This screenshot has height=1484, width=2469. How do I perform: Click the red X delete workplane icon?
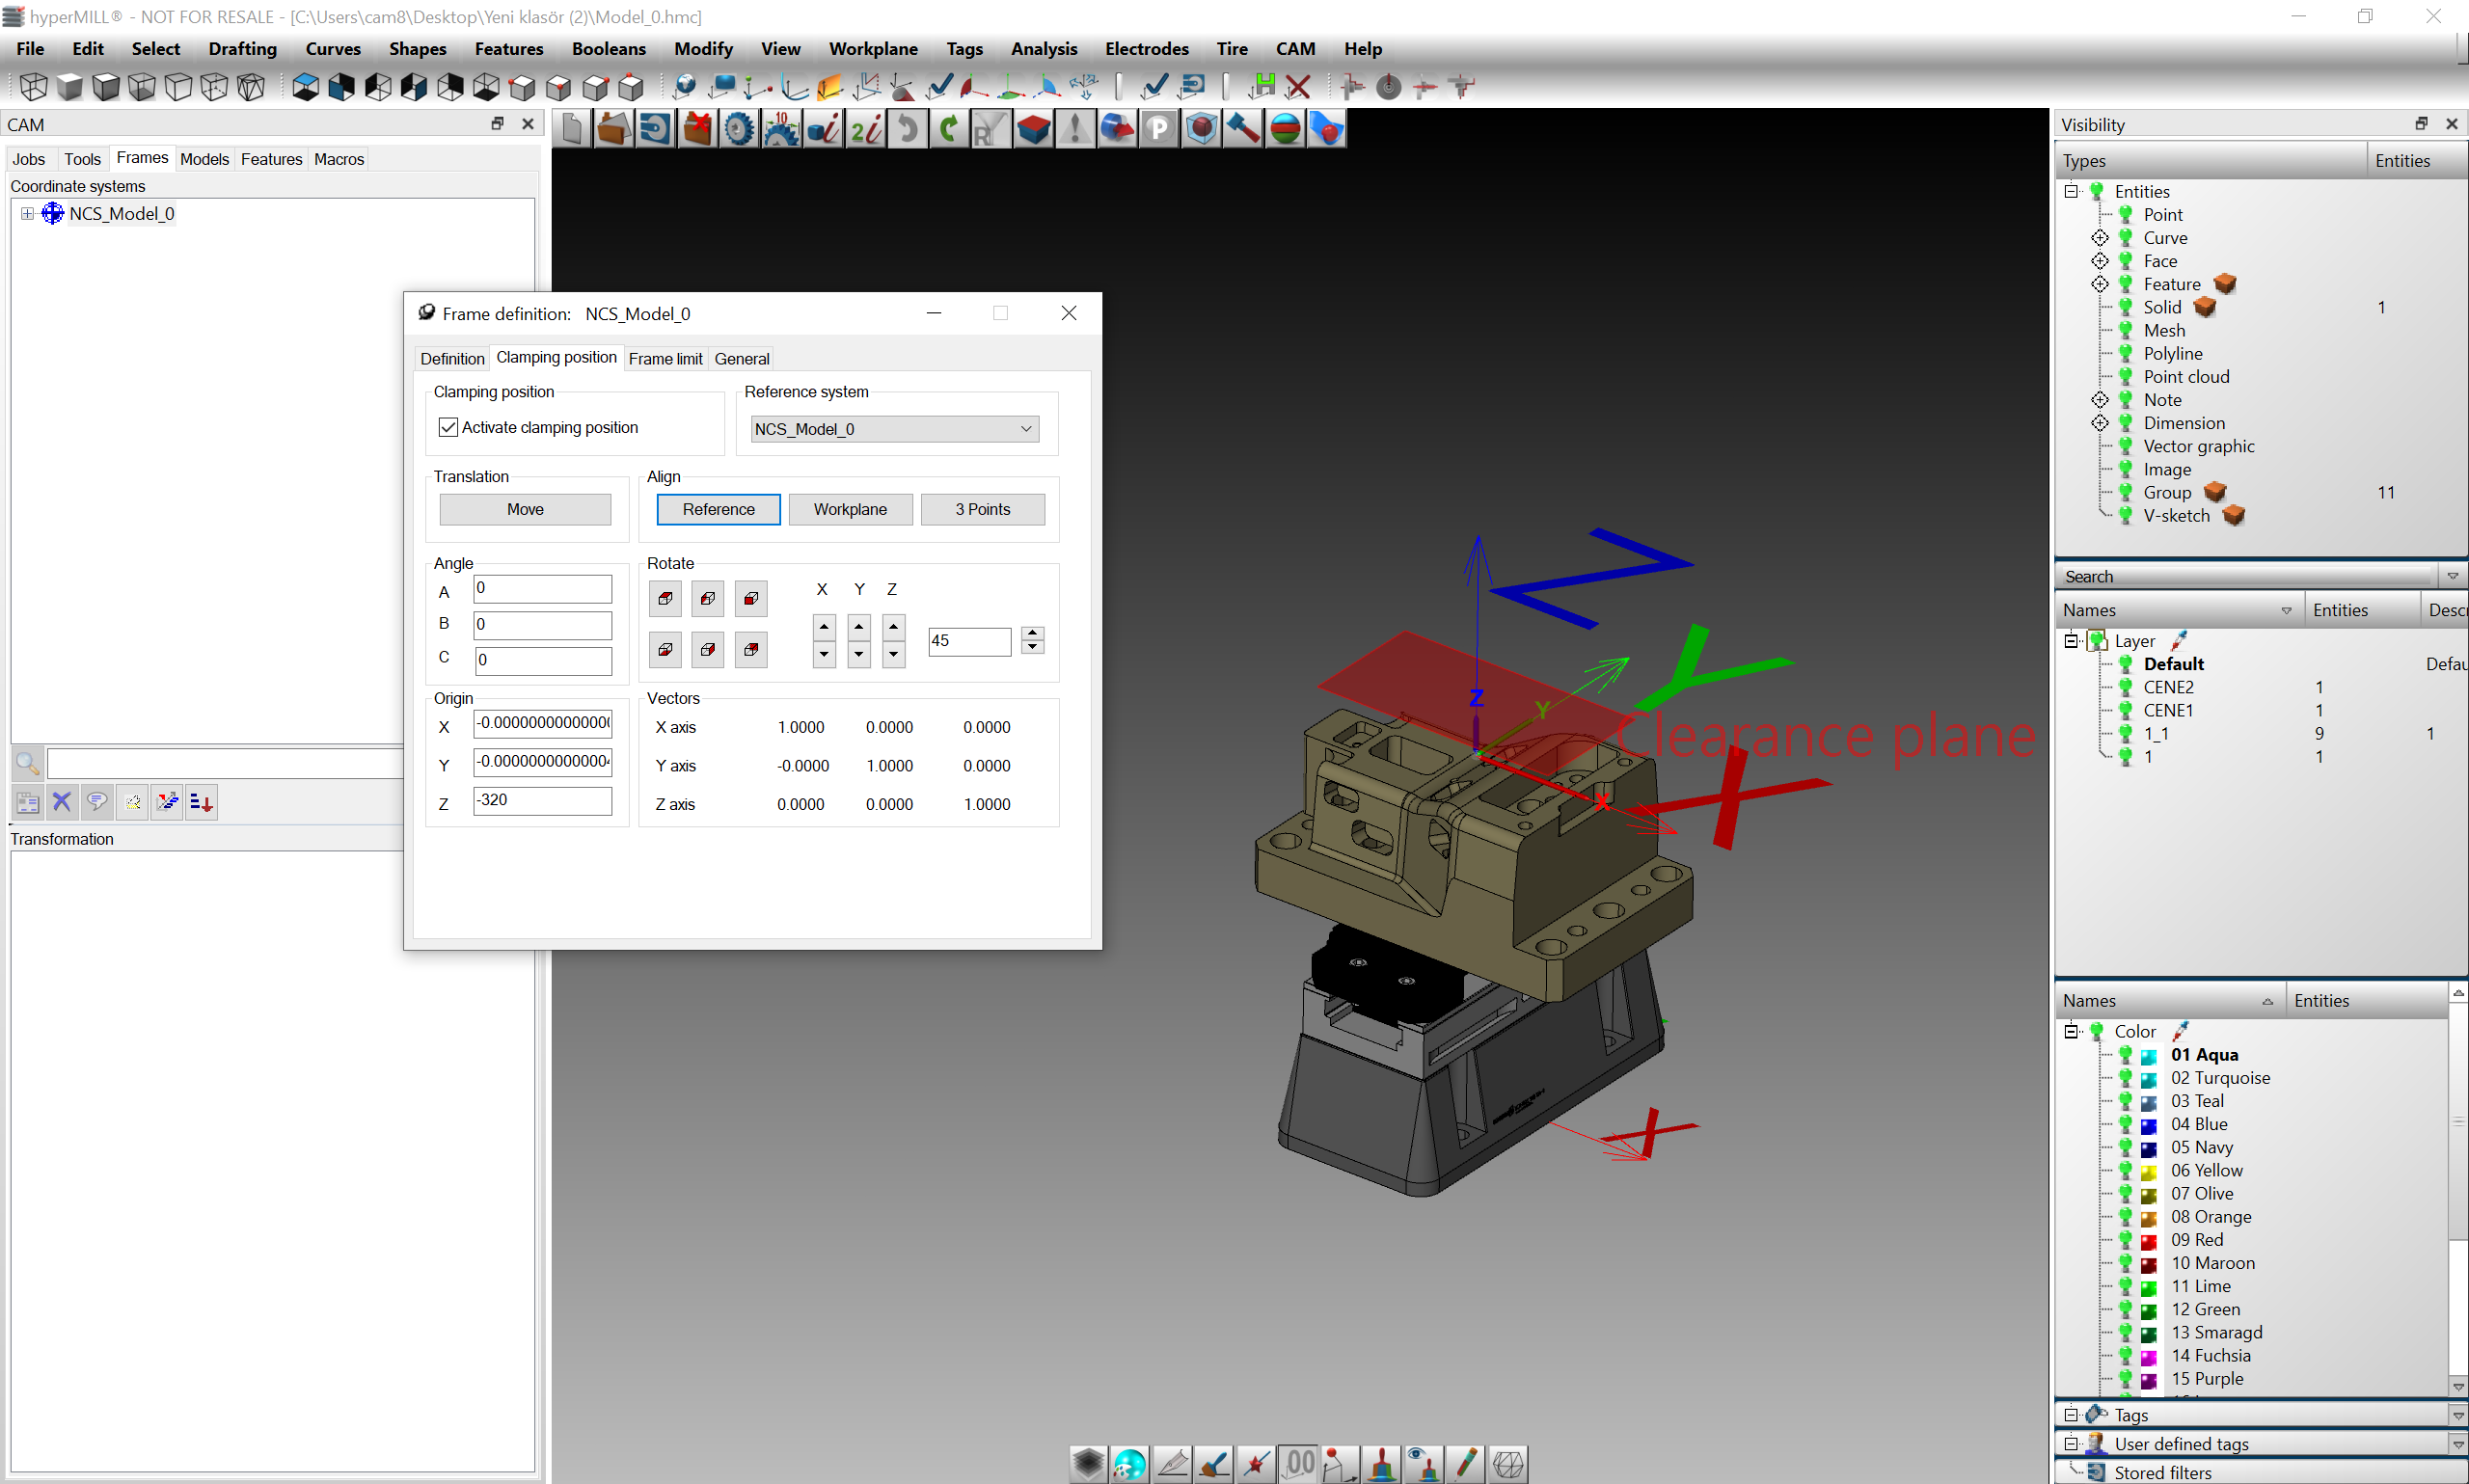[x=1298, y=87]
